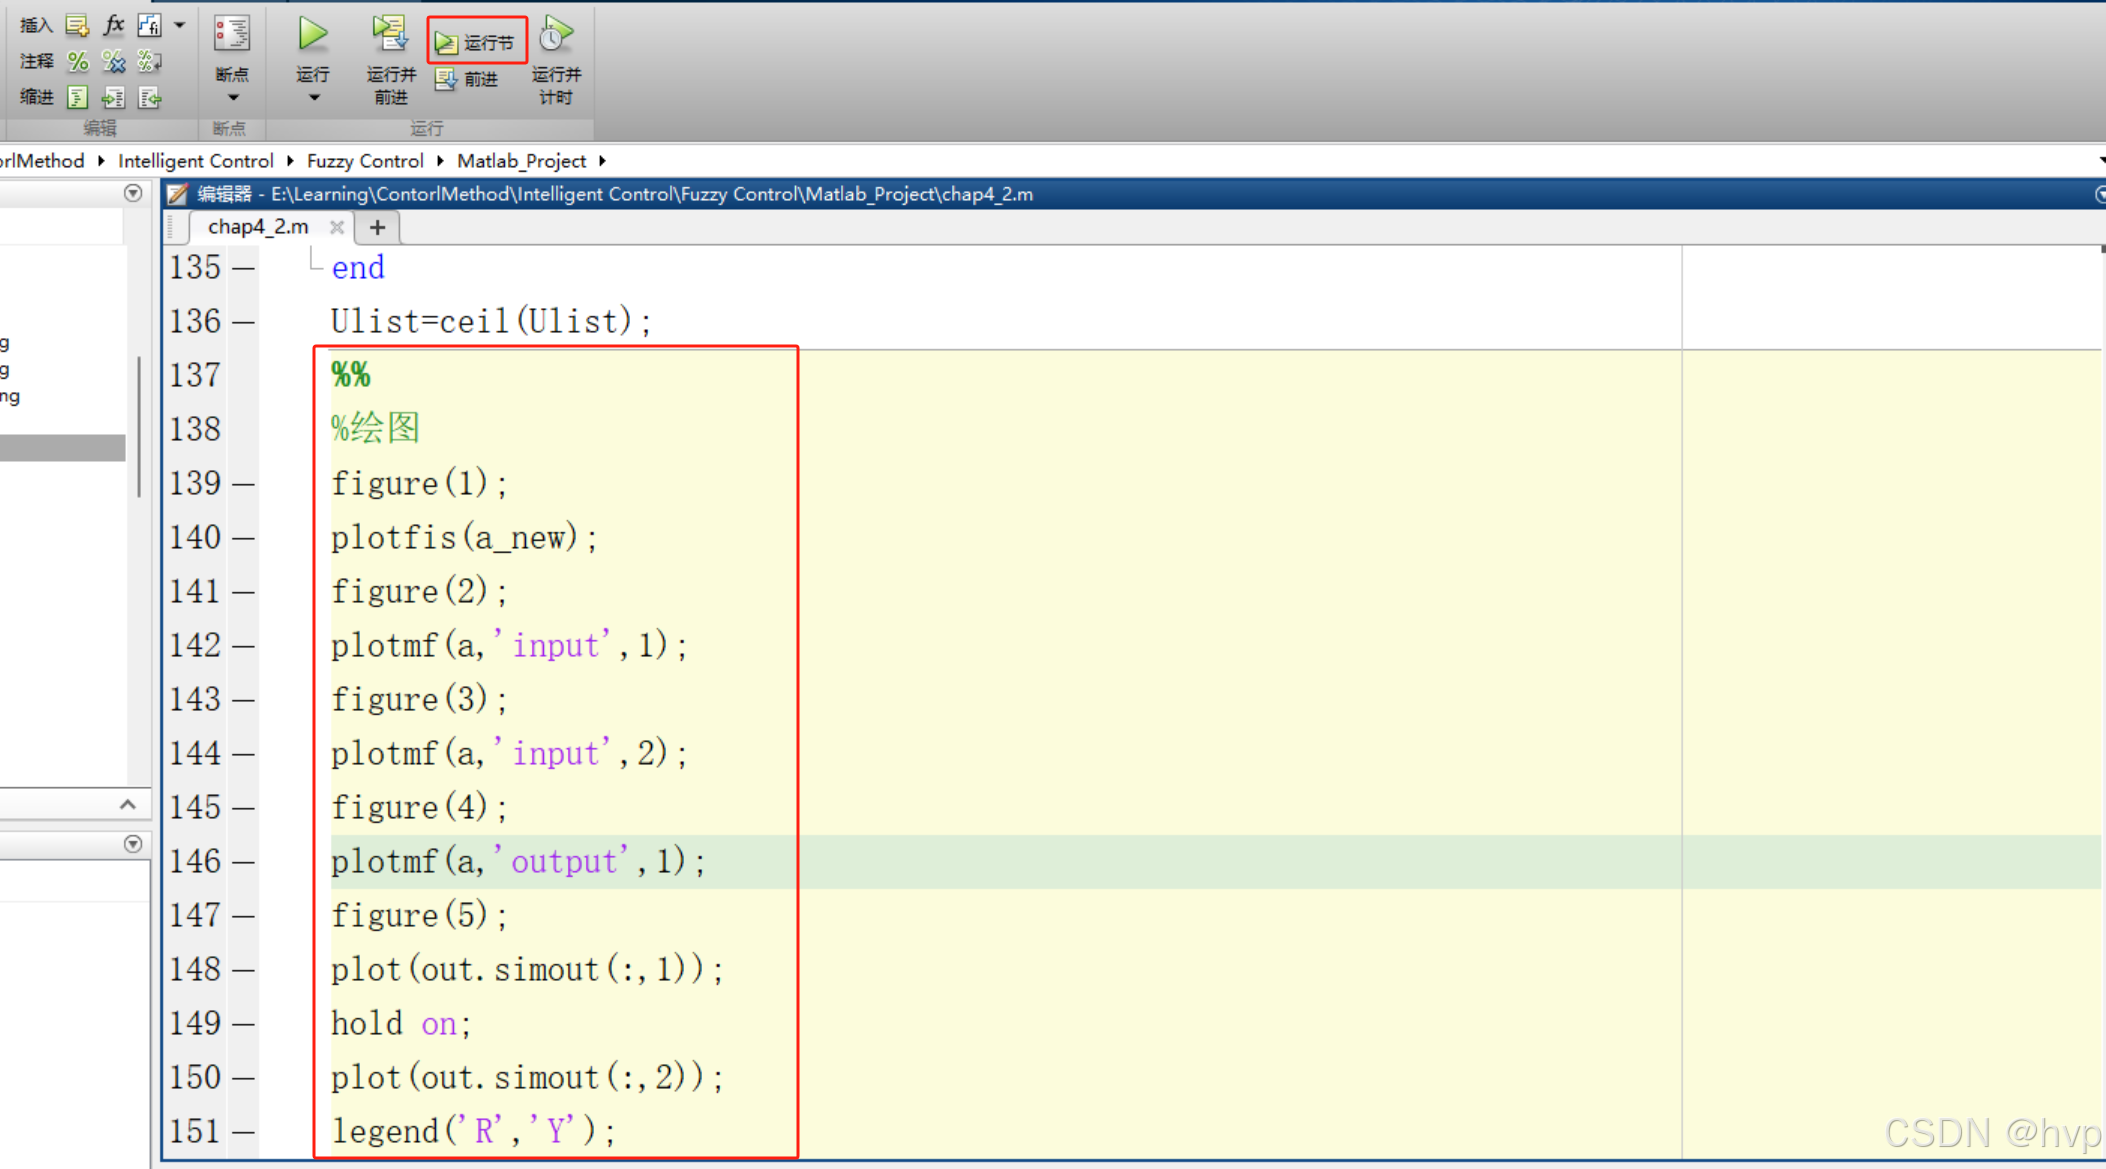This screenshot has width=2106, height=1169.
Task: Open a new editor tab with plus
Action: pos(377,228)
